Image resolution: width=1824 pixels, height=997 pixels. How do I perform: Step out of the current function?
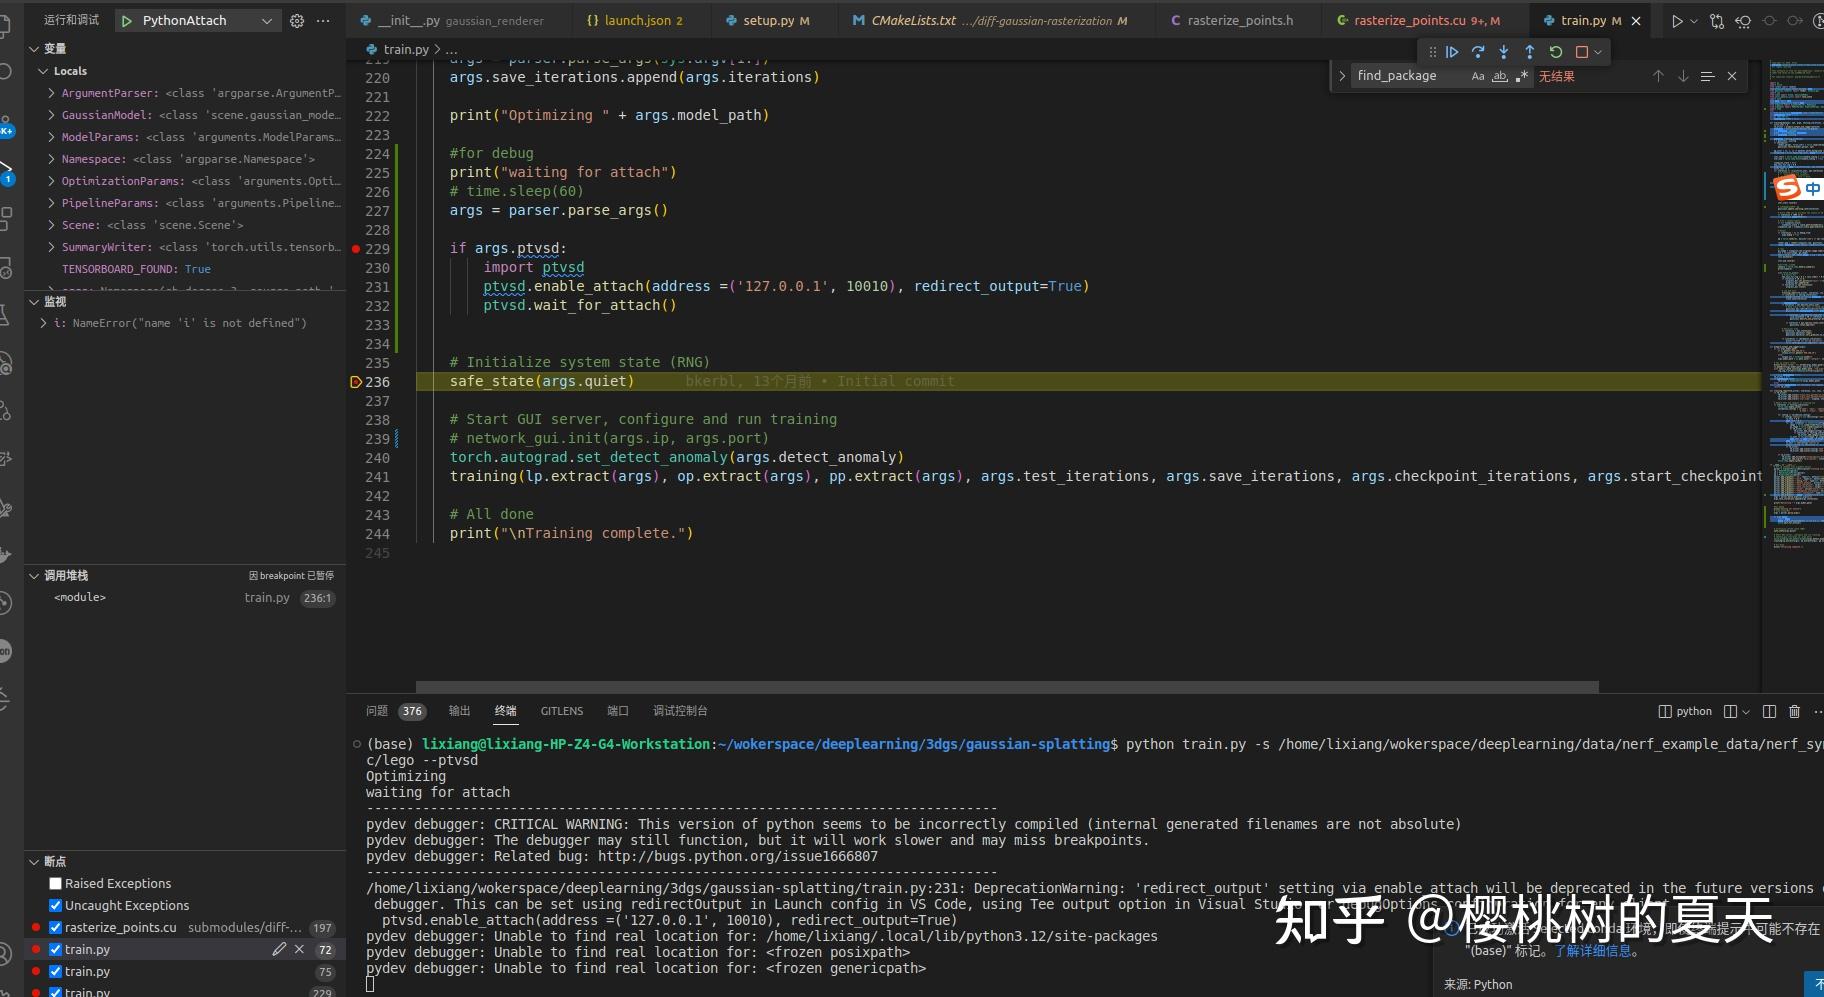1529,52
